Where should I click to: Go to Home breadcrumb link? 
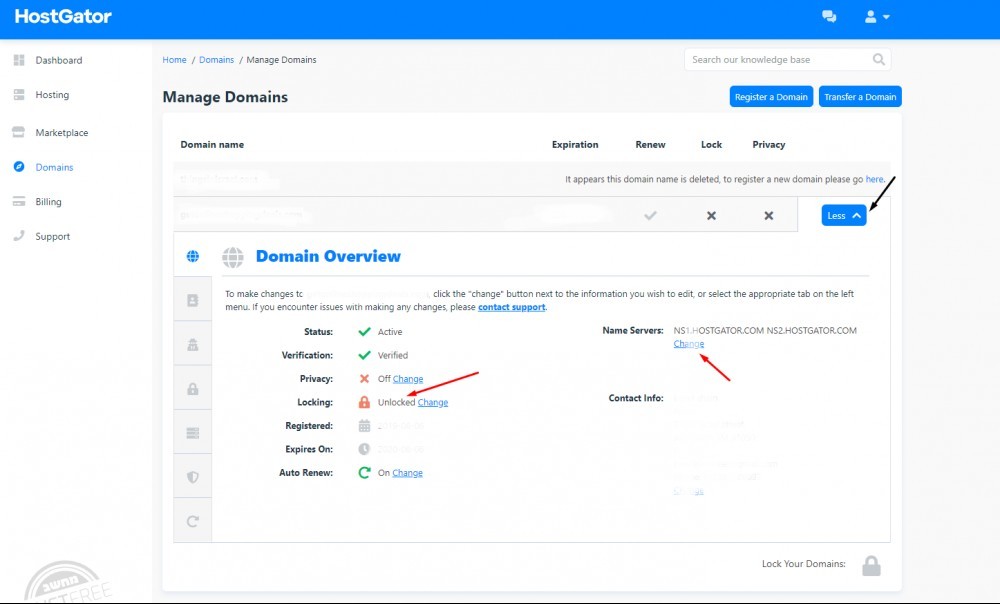(x=174, y=59)
